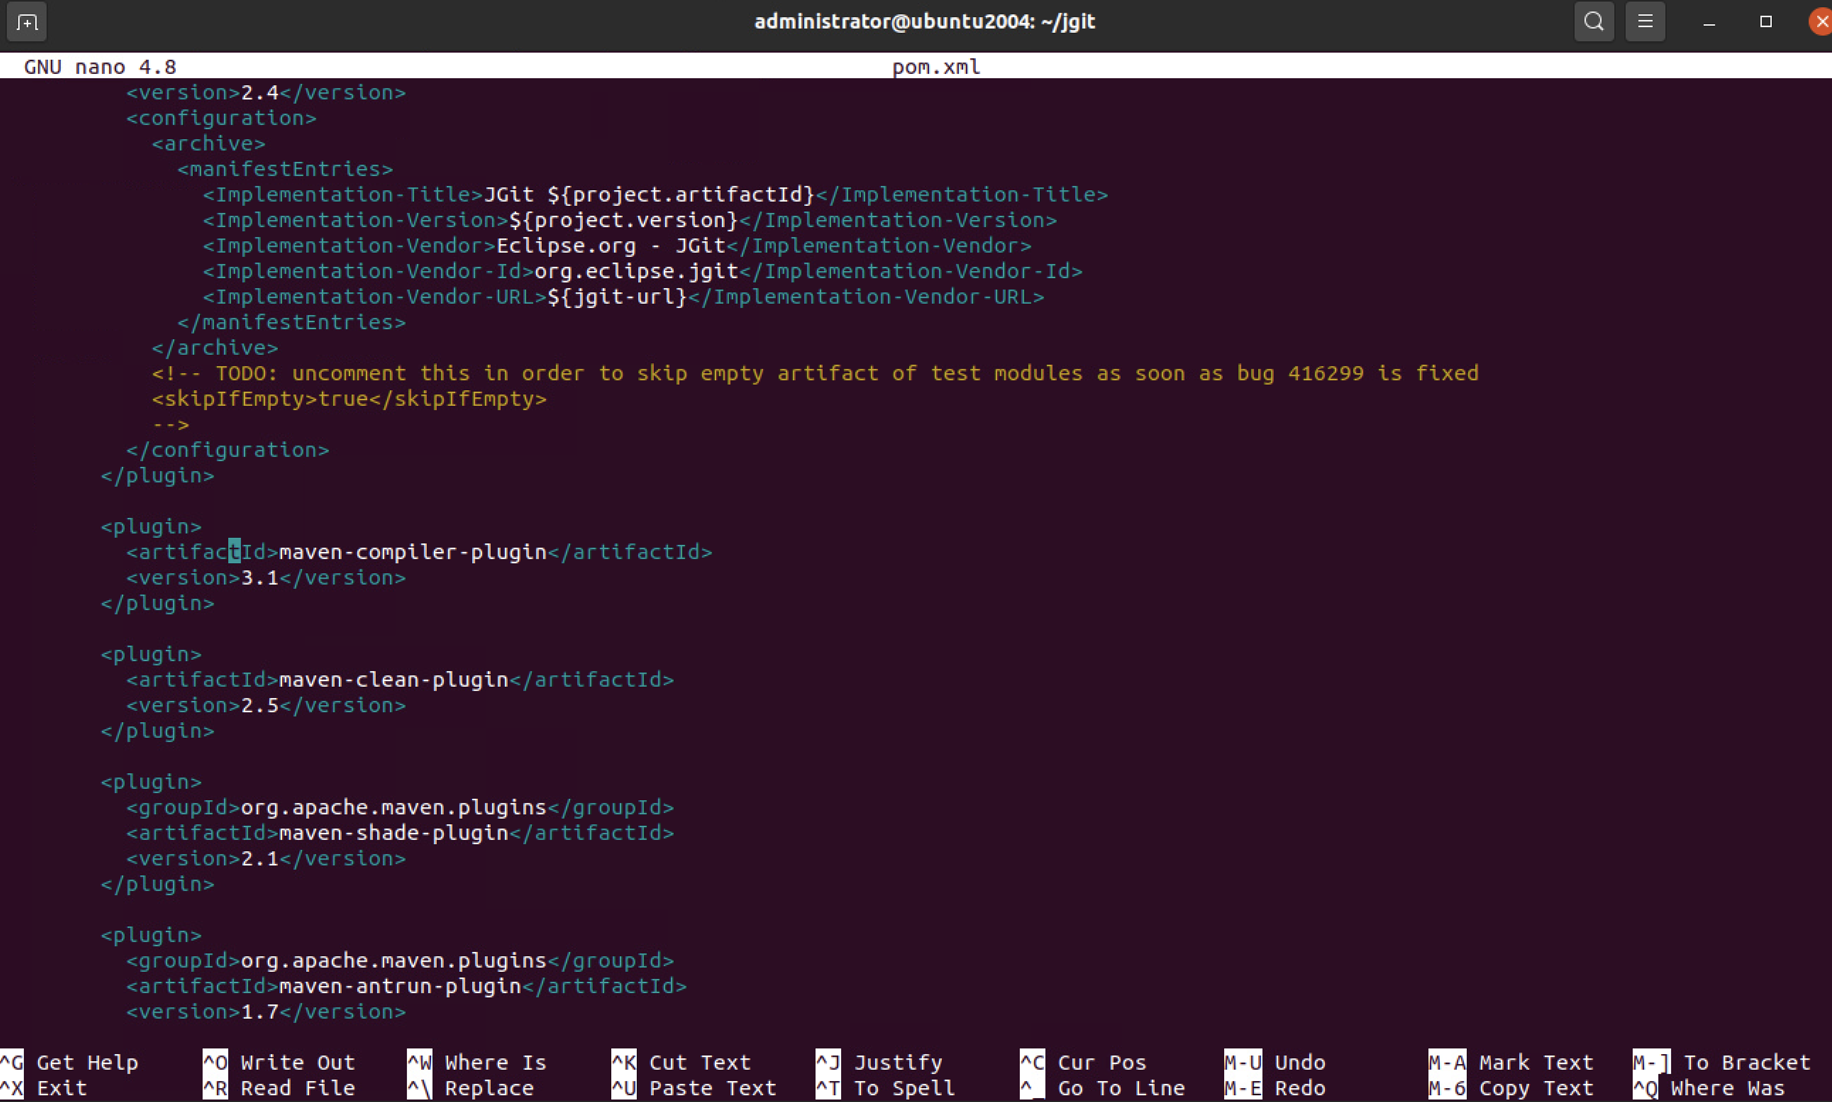
Task: Click the ^G Get Help shortcut
Action: click(x=69, y=1062)
